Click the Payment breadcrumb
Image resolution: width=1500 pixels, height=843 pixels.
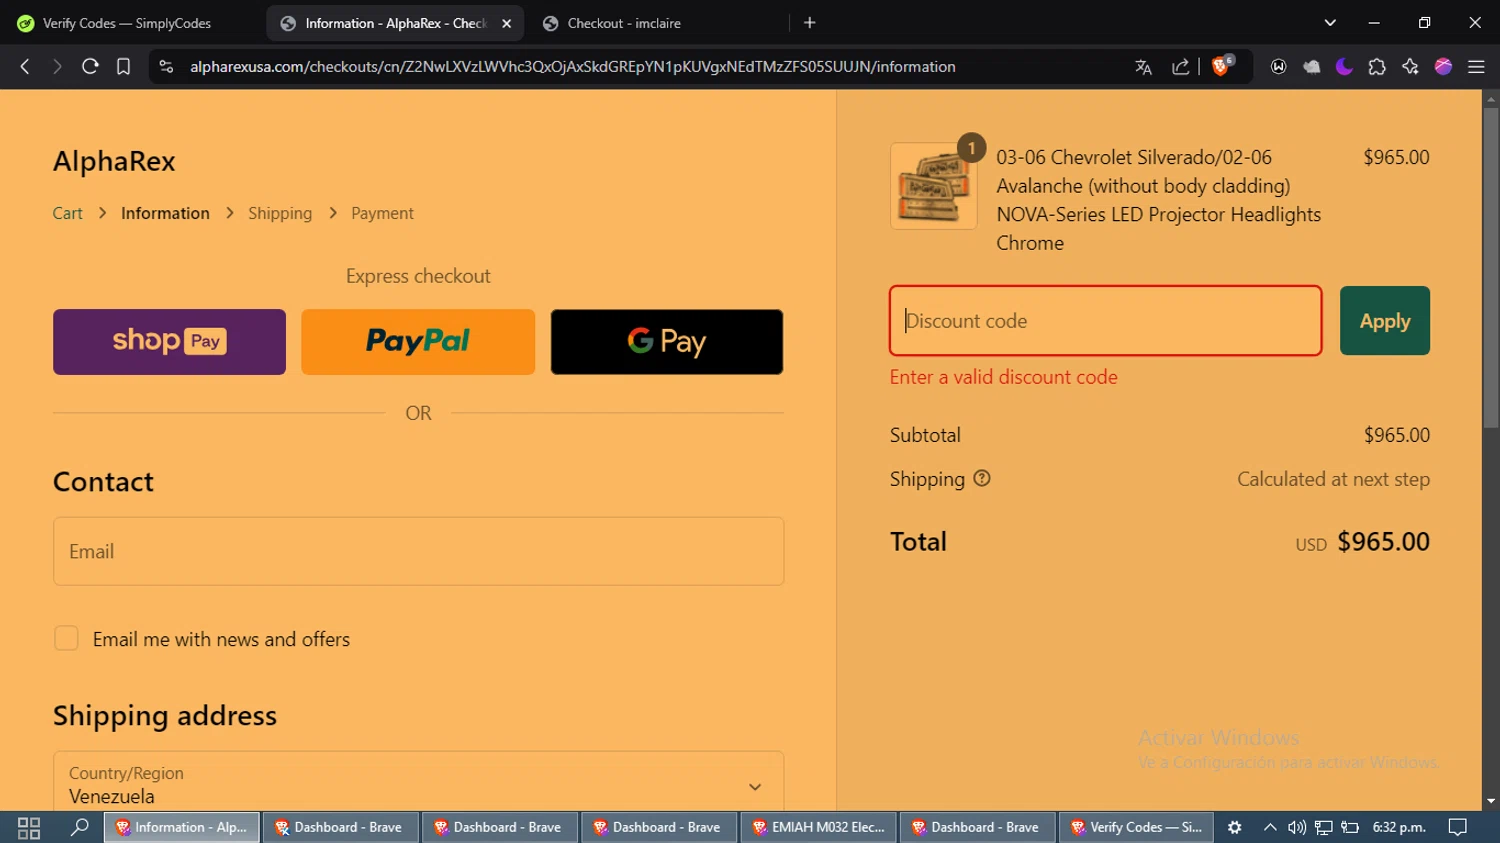(x=382, y=213)
